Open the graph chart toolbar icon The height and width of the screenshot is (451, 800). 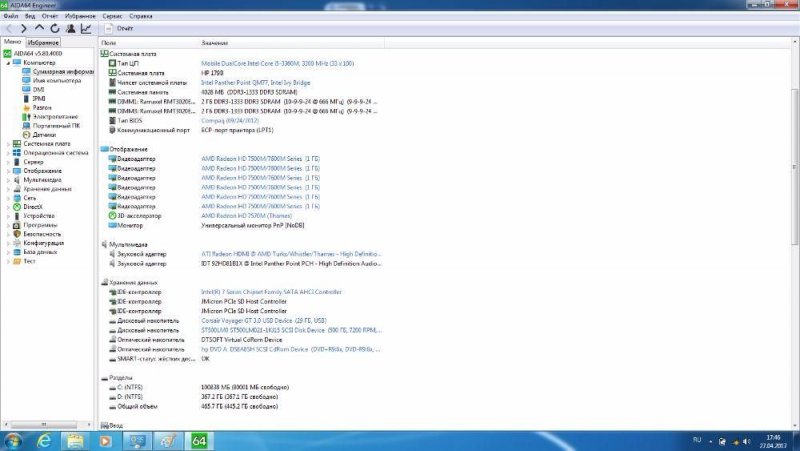tap(86, 29)
